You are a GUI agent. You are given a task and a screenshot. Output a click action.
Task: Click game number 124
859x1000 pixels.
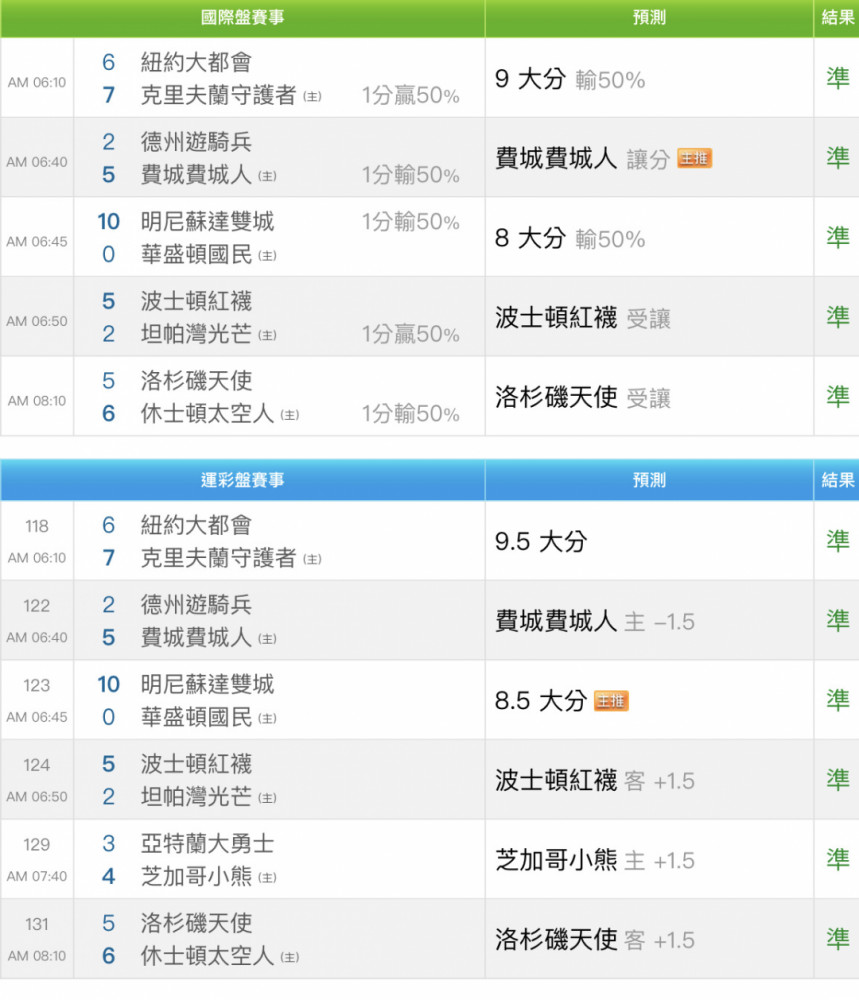[x=37, y=765]
